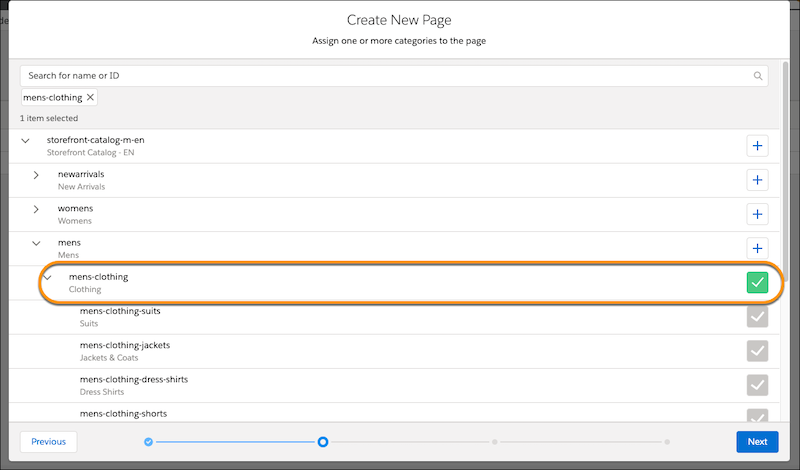This screenshot has width=800, height=470.
Task: Add womens category with plus icon
Action: pos(757,214)
